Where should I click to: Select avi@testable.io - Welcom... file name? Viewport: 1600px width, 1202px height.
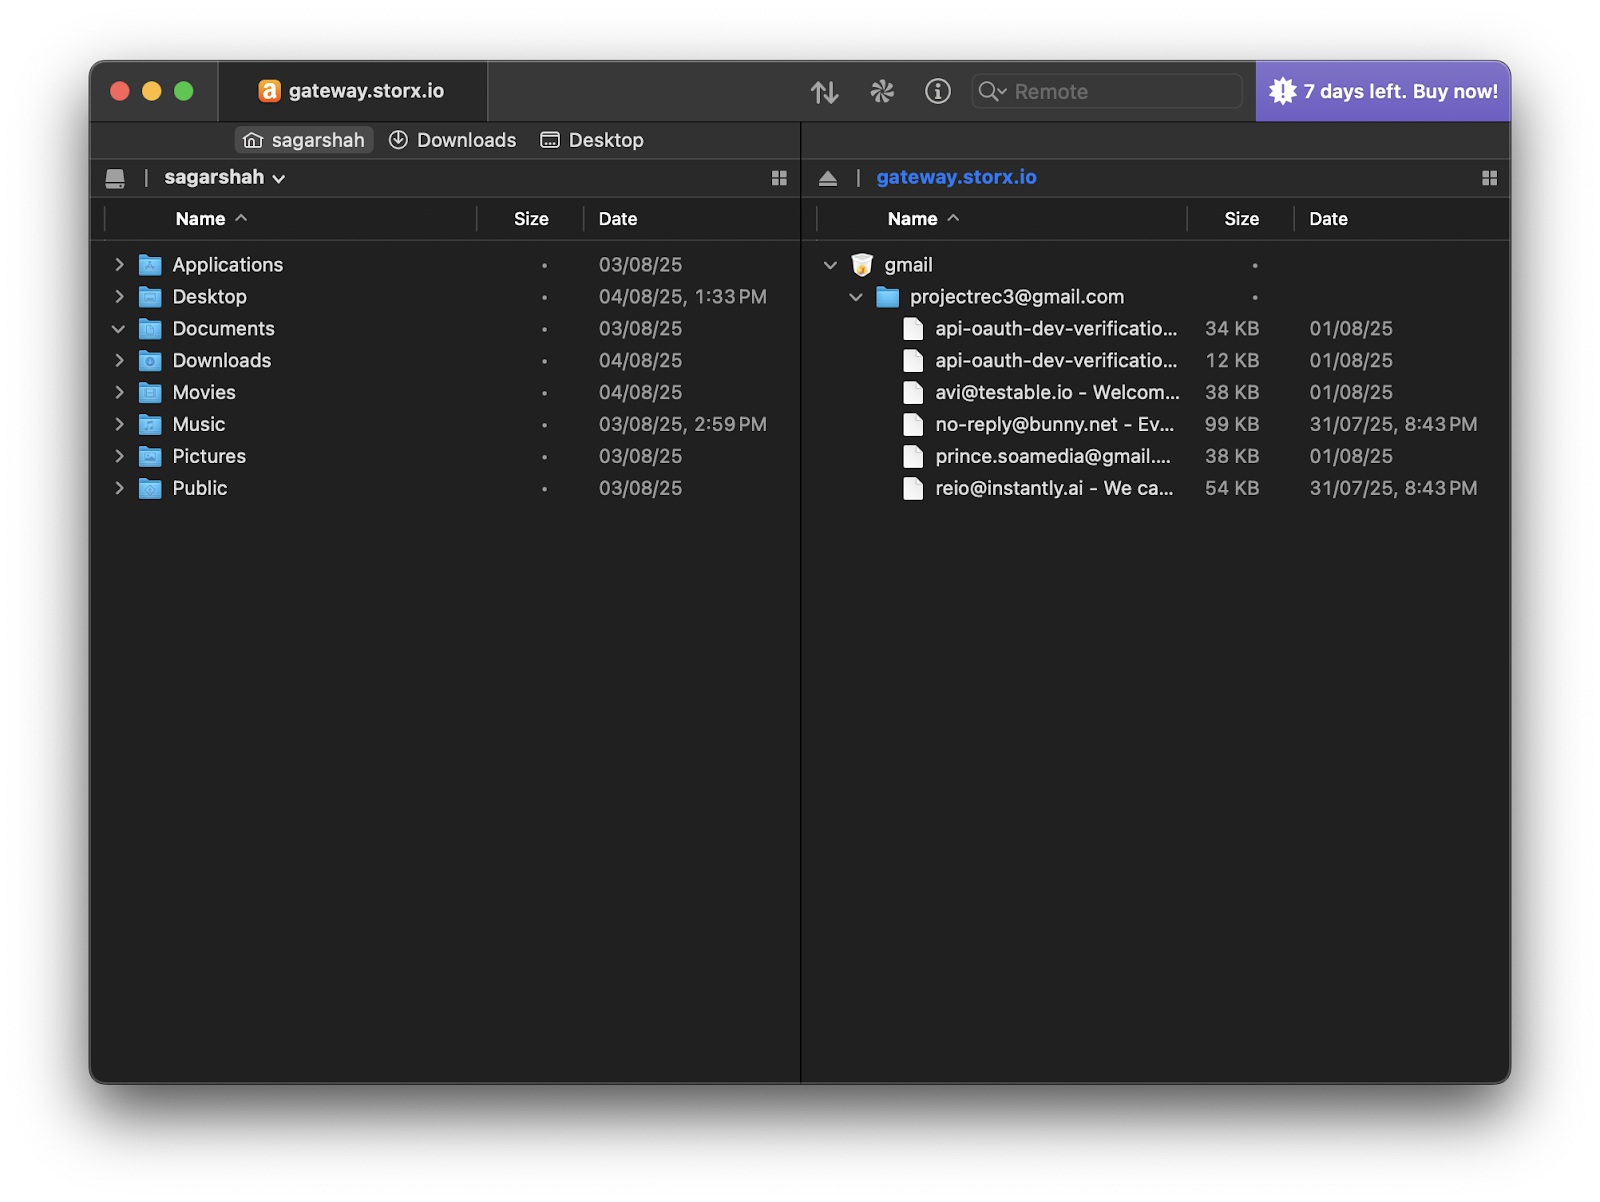pyautogui.click(x=1057, y=393)
